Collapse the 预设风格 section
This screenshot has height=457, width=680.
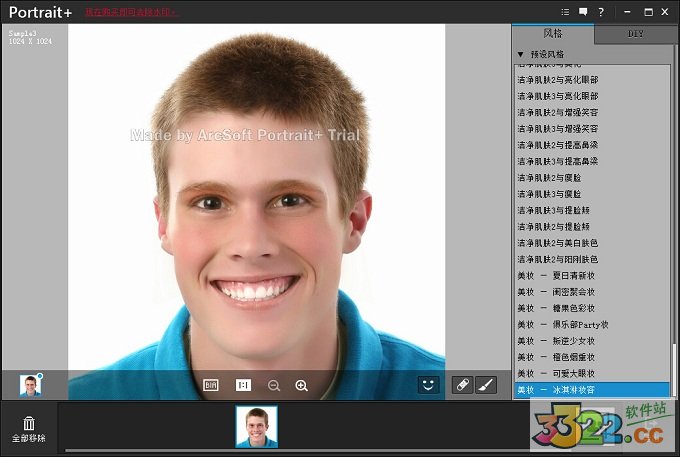pos(520,54)
